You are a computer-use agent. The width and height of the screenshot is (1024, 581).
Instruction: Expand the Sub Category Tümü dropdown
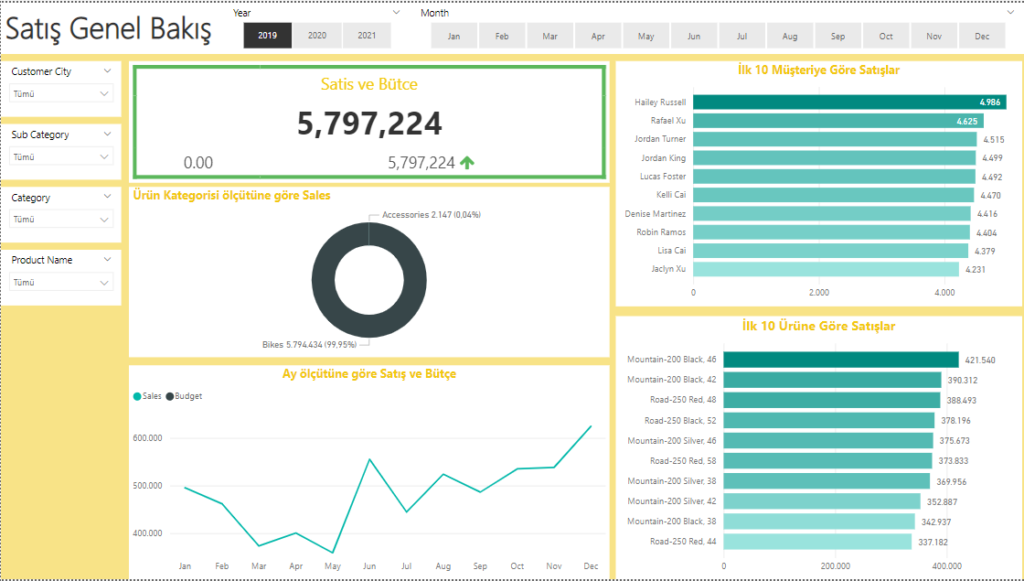(61, 157)
